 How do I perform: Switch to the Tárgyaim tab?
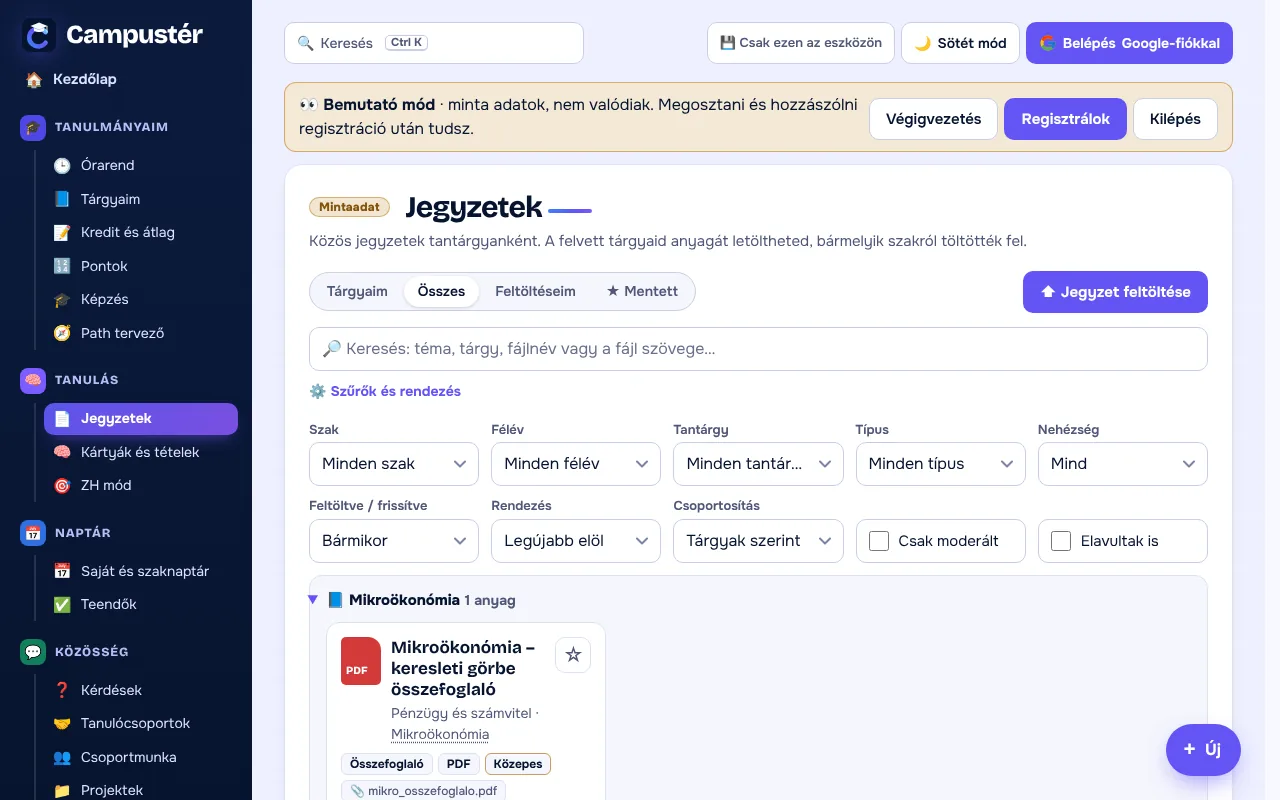click(x=357, y=291)
